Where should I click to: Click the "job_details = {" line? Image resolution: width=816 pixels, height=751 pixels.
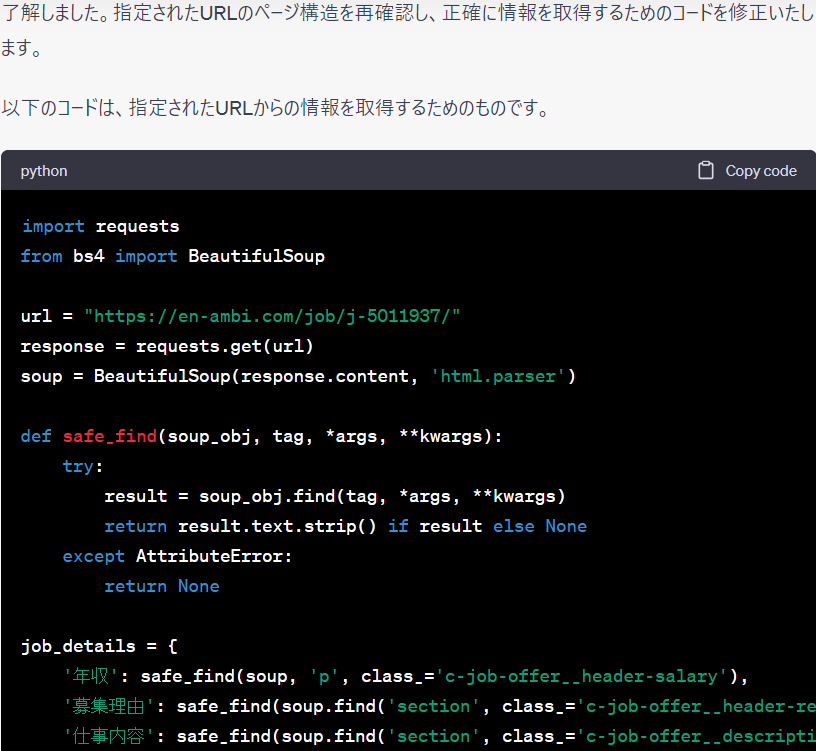pyautogui.click(x=99, y=646)
